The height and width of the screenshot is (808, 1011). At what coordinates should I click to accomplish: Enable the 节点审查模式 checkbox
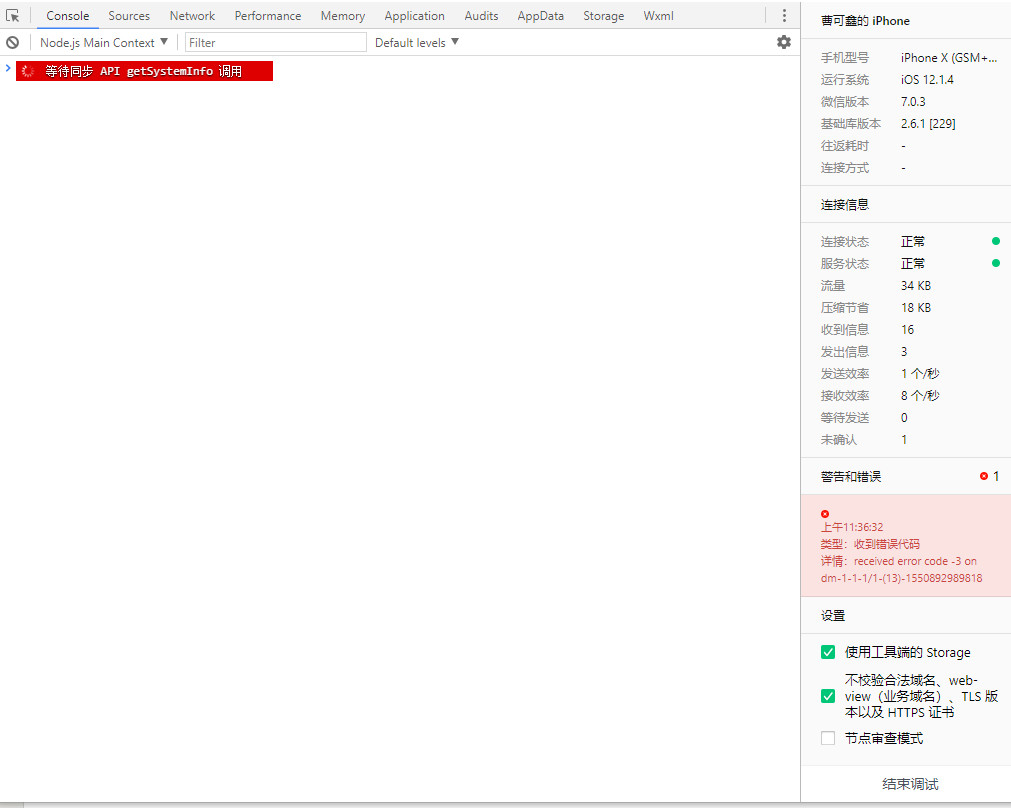coord(828,739)
